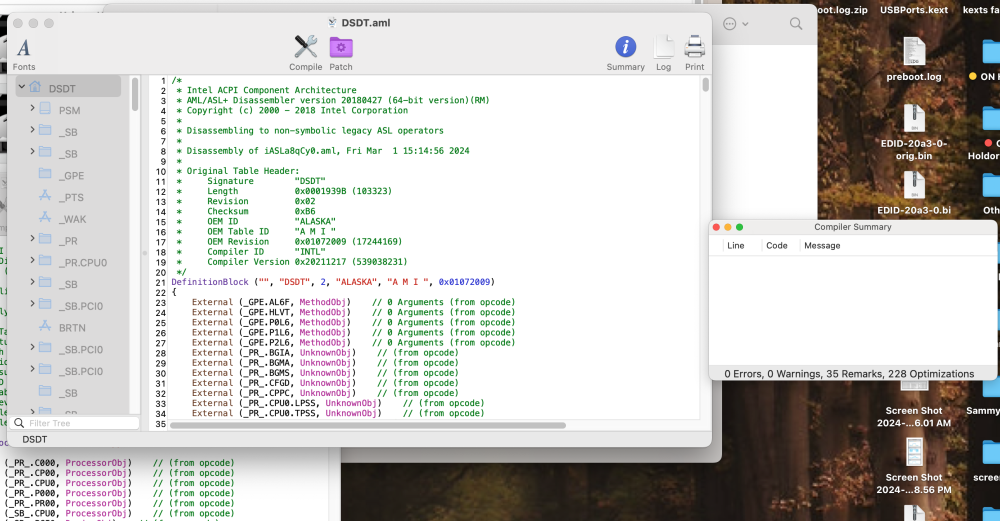Click the BRTN method icon in the tree
This screenshot has height=521, width=1000.
pyautogui.click(x=45, y=327)
